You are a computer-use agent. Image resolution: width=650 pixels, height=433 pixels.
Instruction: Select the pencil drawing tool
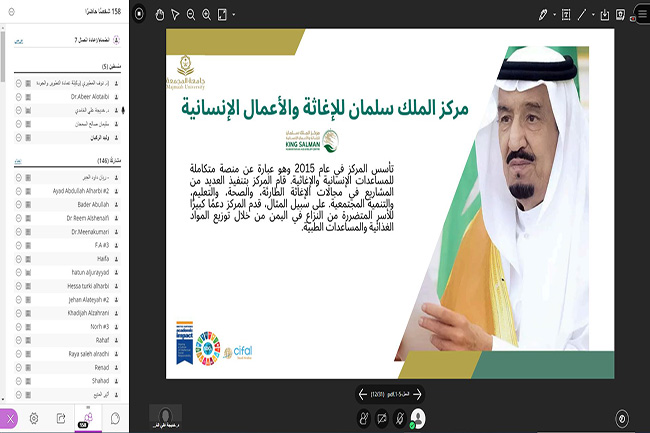coord(543,15)
